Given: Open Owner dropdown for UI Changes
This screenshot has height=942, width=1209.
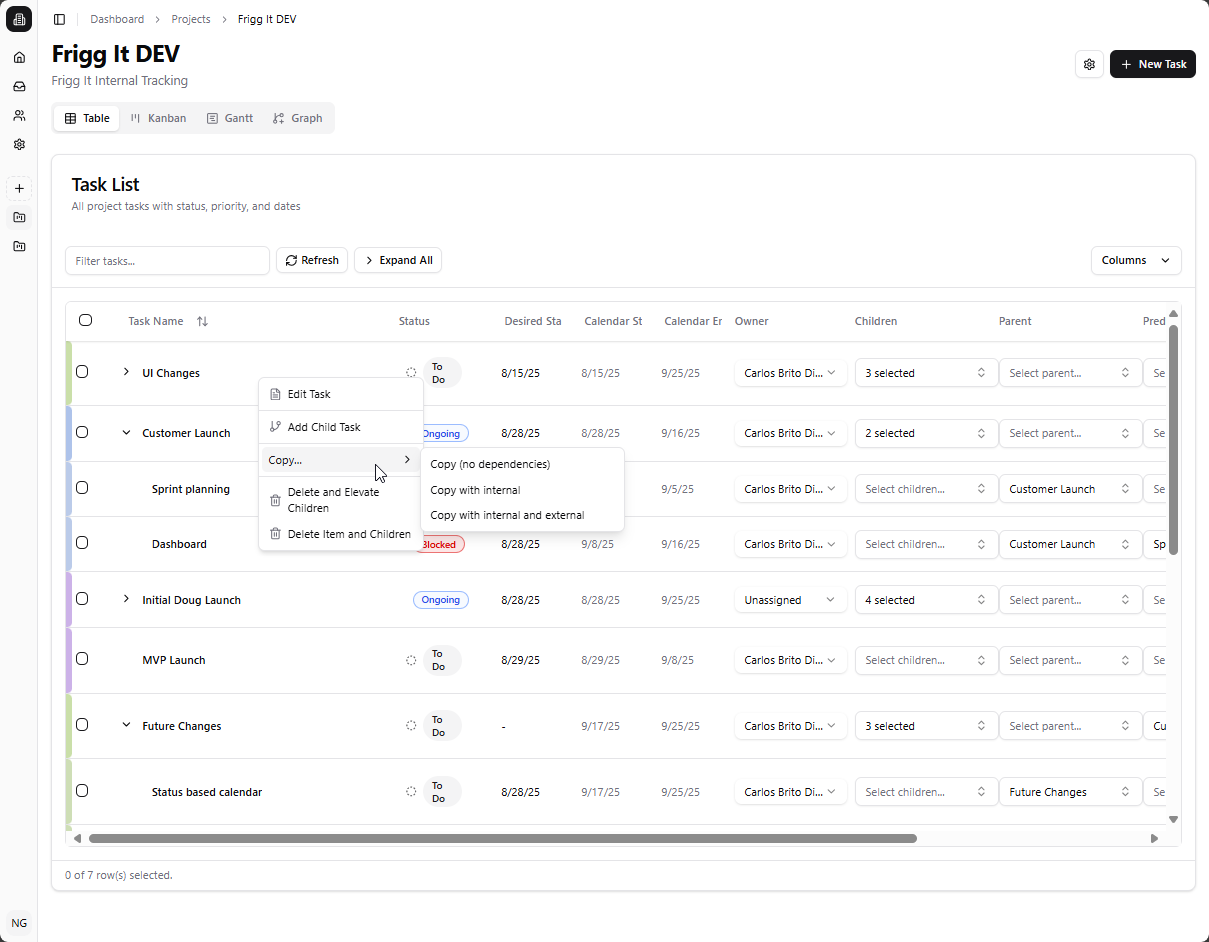Looking at the screenshot, I should [790, 373].
